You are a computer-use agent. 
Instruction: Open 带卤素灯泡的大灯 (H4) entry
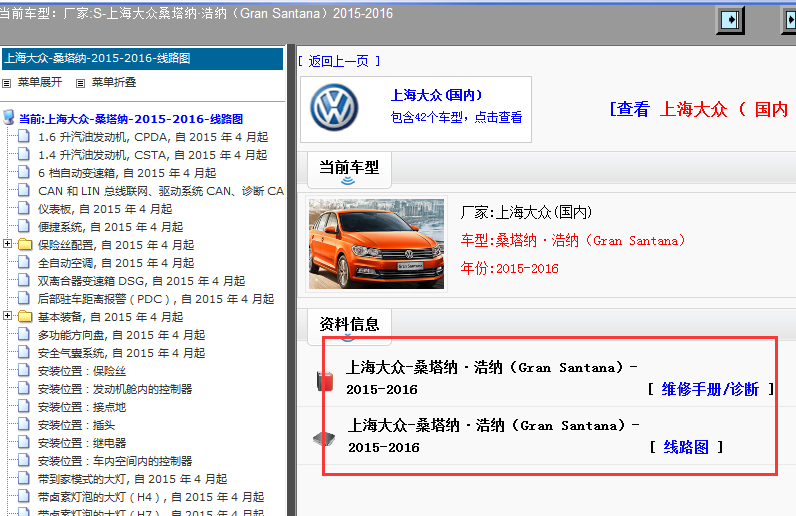click(x=151, y=497)
